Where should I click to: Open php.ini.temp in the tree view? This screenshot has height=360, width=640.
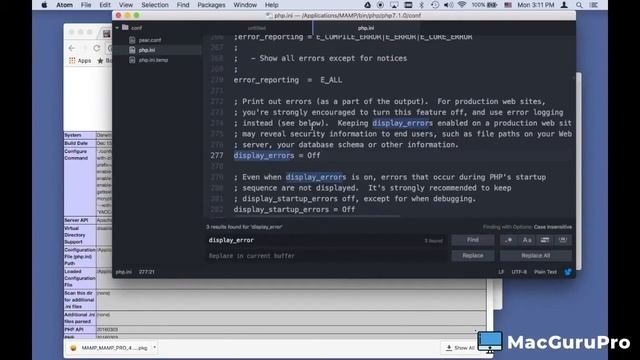pos(153,60)
